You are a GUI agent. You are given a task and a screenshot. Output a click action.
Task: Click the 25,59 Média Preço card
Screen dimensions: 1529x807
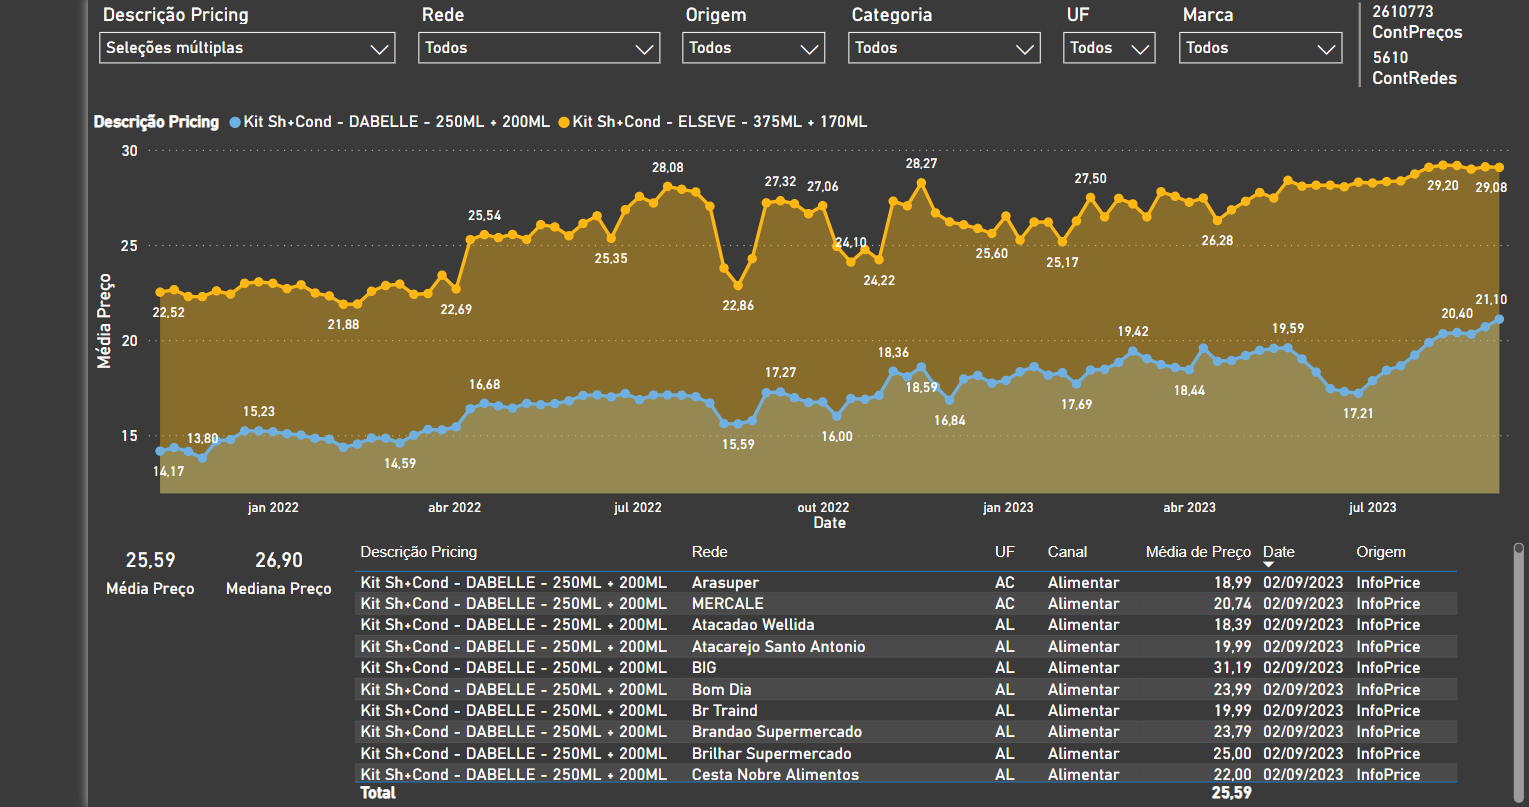[x=150, y=573]
